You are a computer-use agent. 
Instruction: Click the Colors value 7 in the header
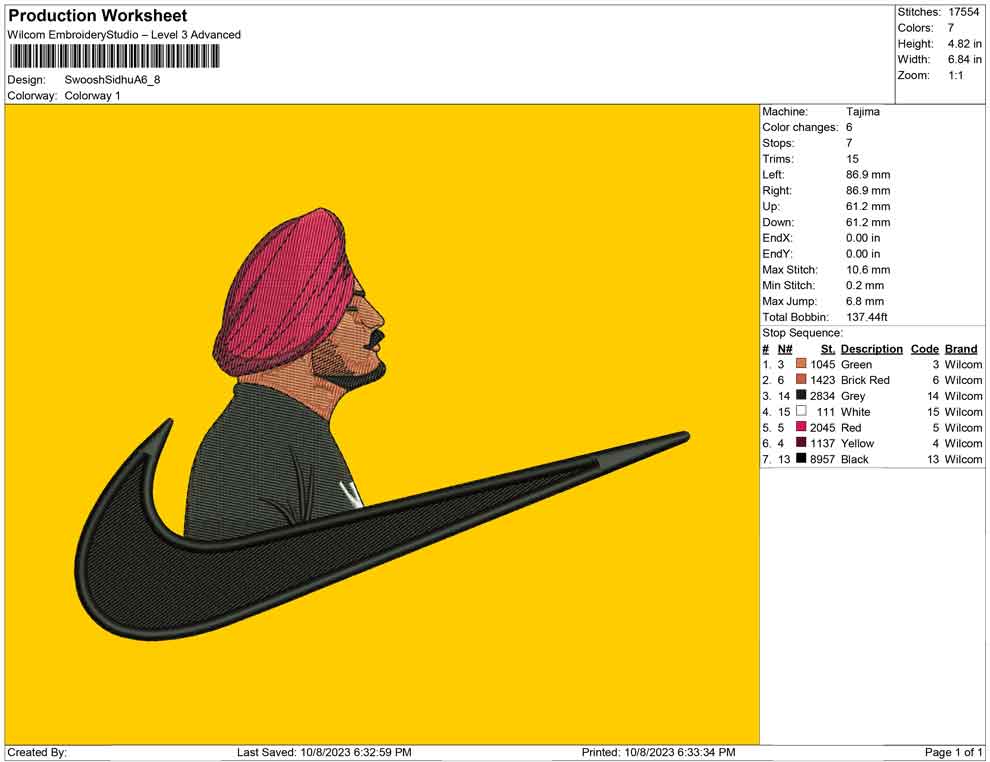pyautogui.click(x=951, y=28)
